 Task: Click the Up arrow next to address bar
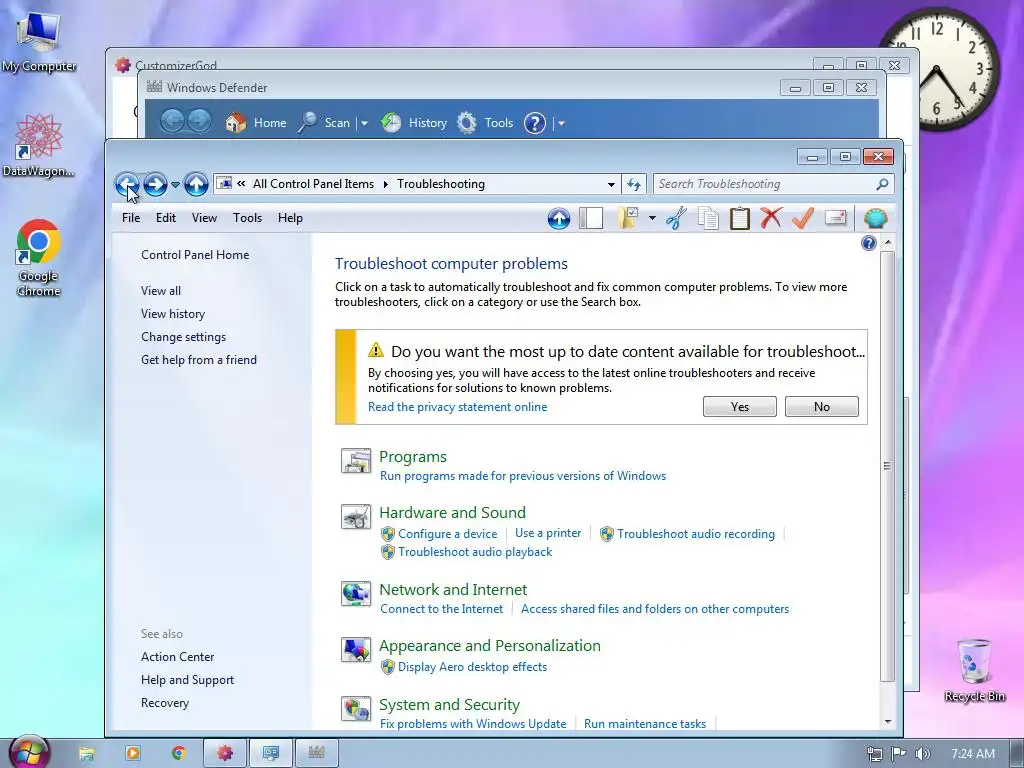pos(196,185)
